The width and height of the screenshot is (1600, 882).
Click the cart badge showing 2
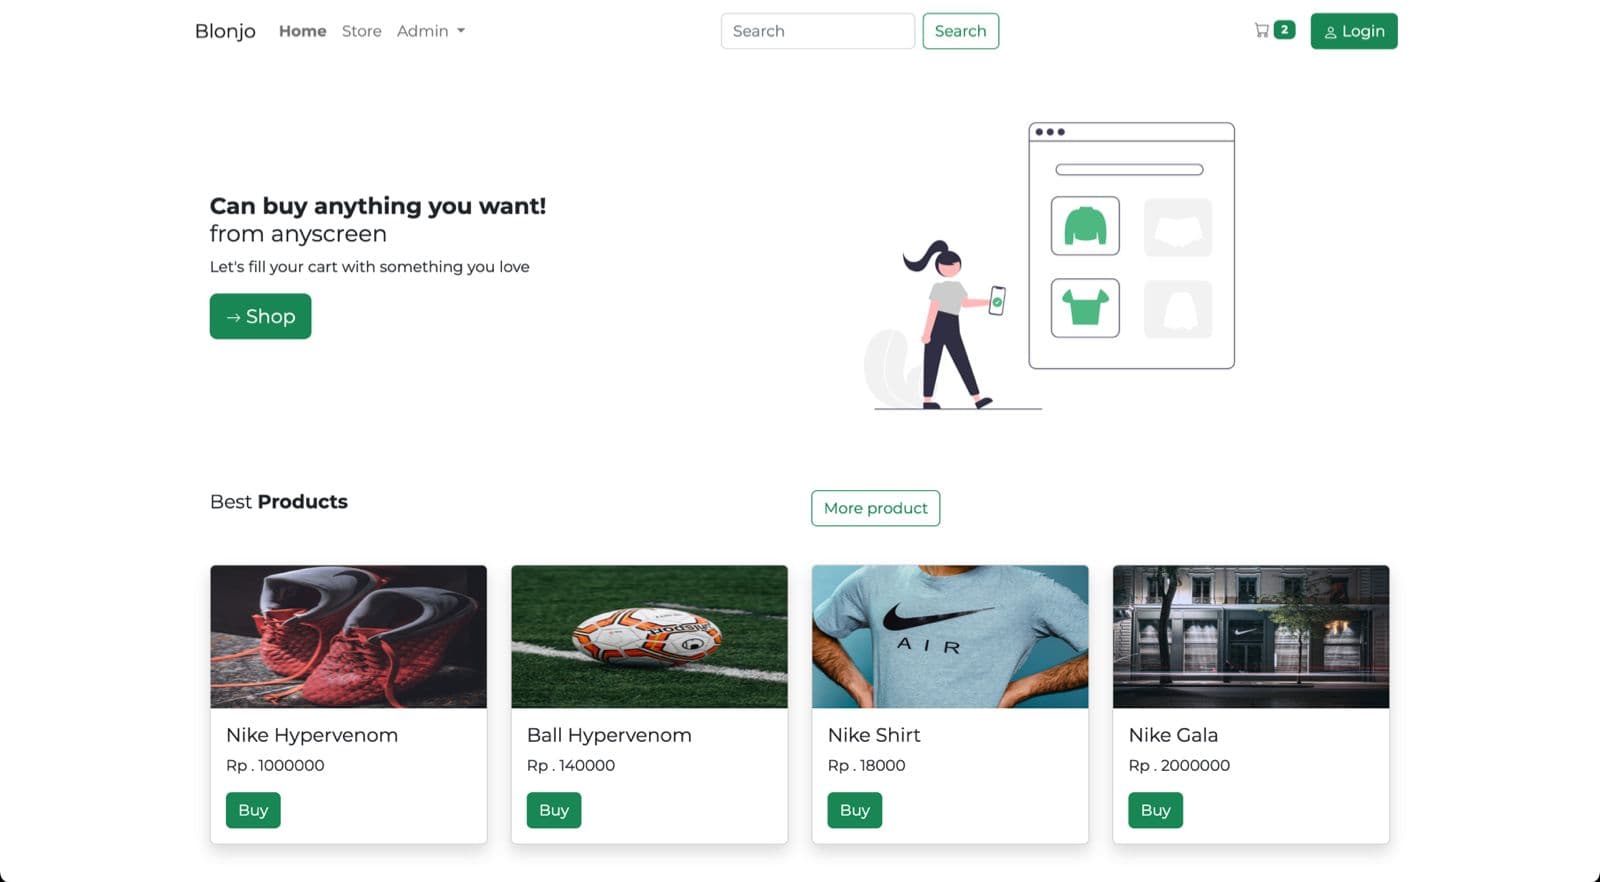coord(1285,30)
